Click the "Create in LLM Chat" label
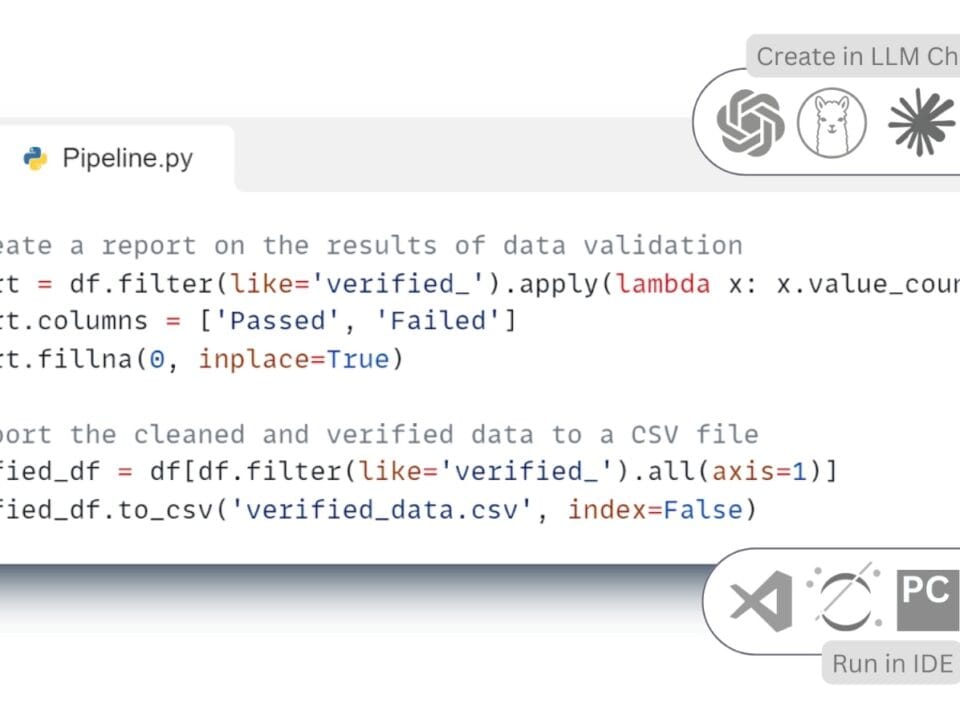The width and height of the screenshot is (960, 720). pyautogui.click(x=856, y=57)
